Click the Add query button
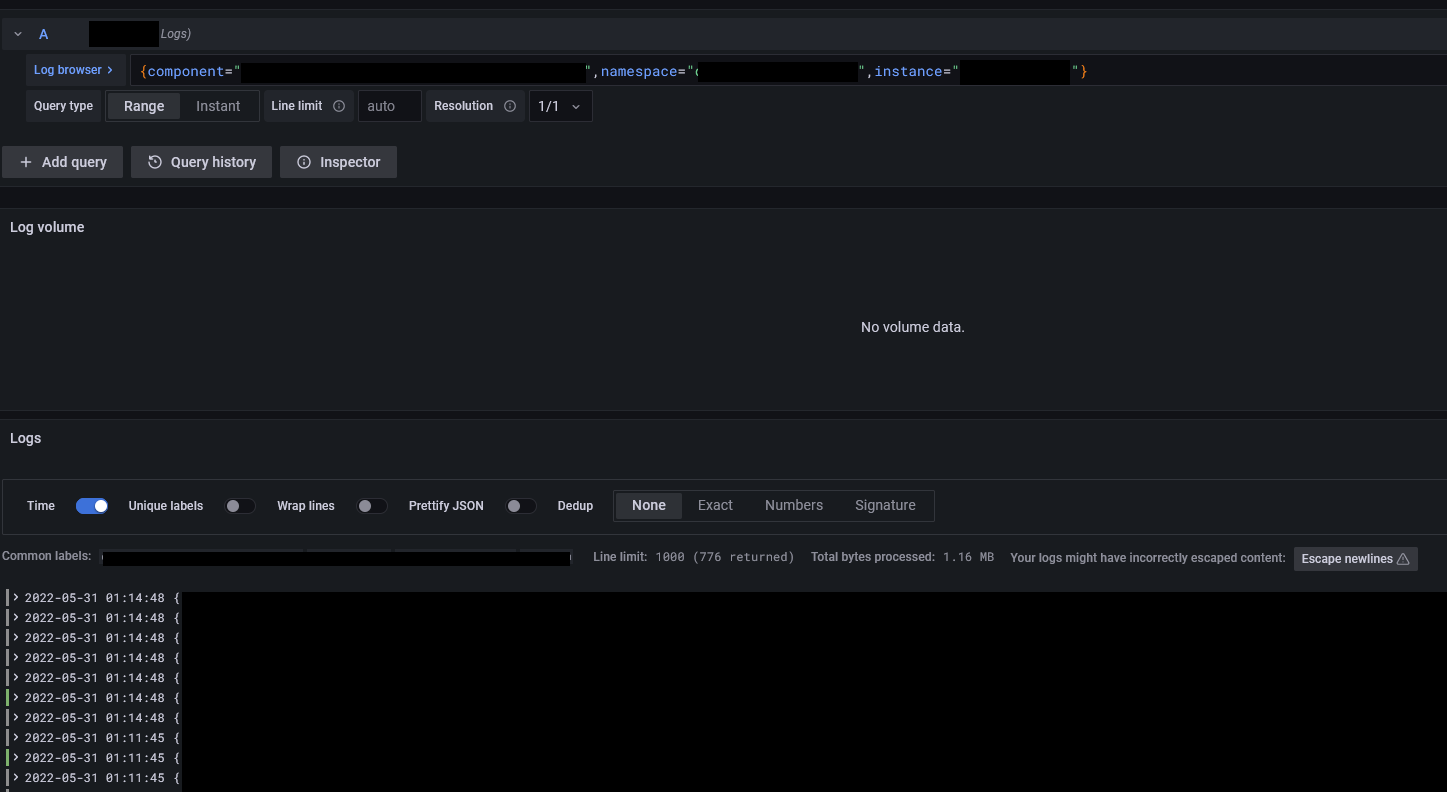The image size is (1447, 792). pos(62,161)
